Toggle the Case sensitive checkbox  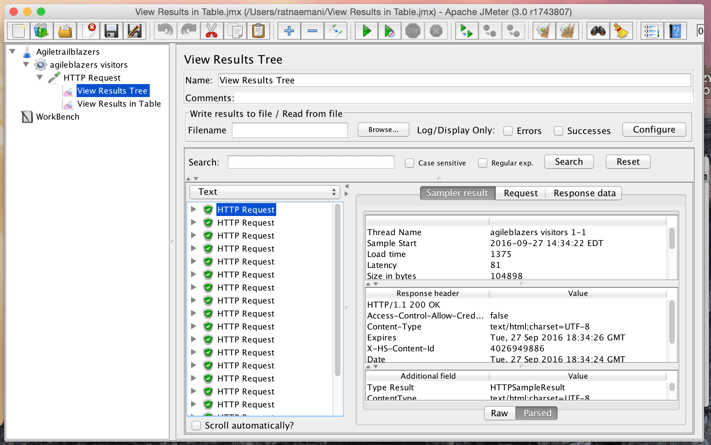point(409,163)
